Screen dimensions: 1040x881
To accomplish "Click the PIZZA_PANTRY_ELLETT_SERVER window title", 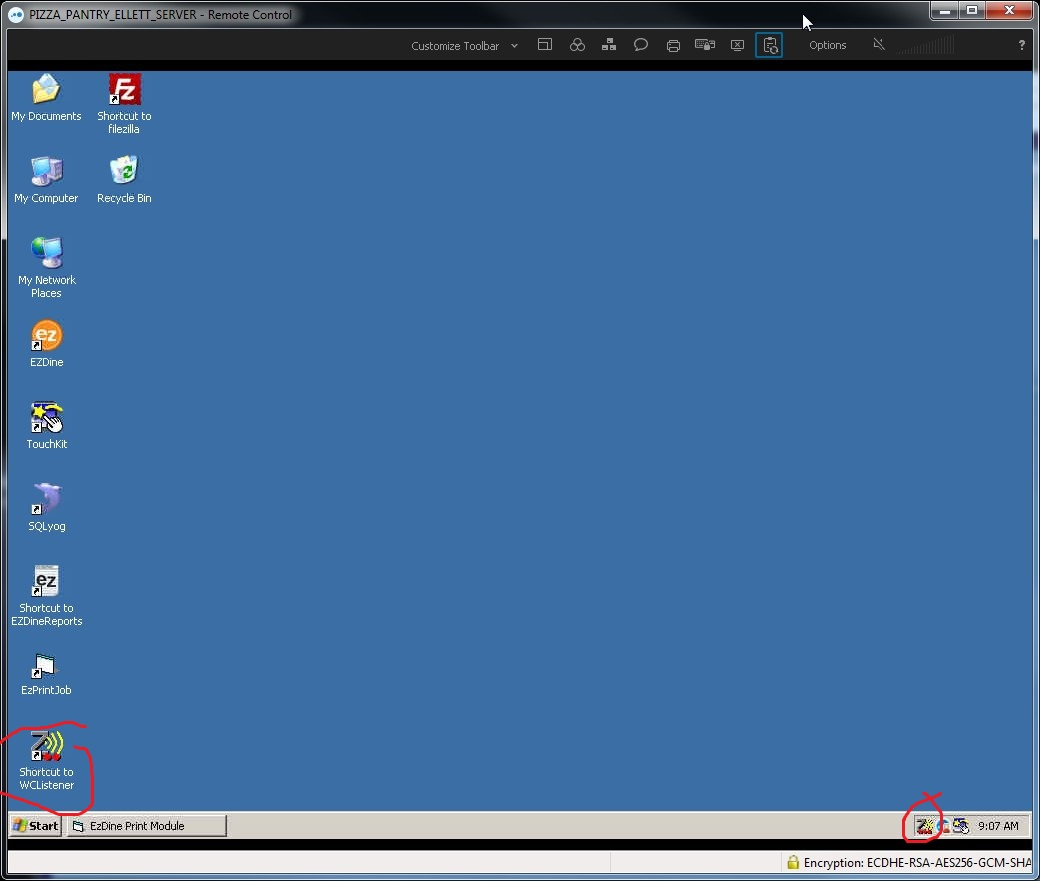I will pyautogui.click(x=161, y=15).
